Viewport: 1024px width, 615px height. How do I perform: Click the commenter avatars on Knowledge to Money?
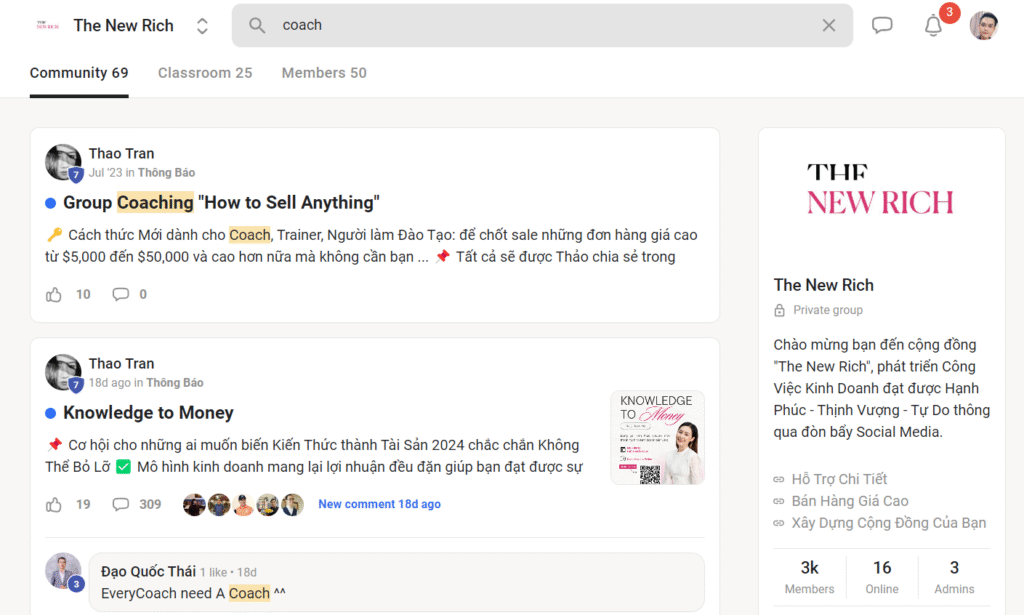tap(243, 505)
